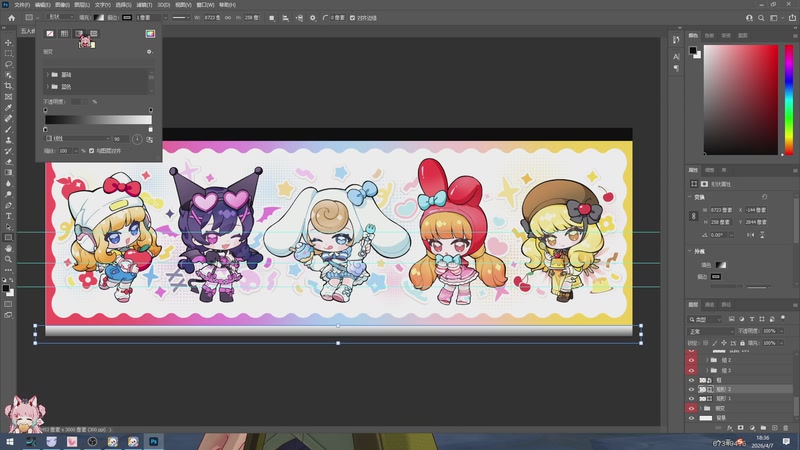Viewport: 800px width, 450px height.
Task: Open tool mode dropdown (形状)
Action: 60,17
